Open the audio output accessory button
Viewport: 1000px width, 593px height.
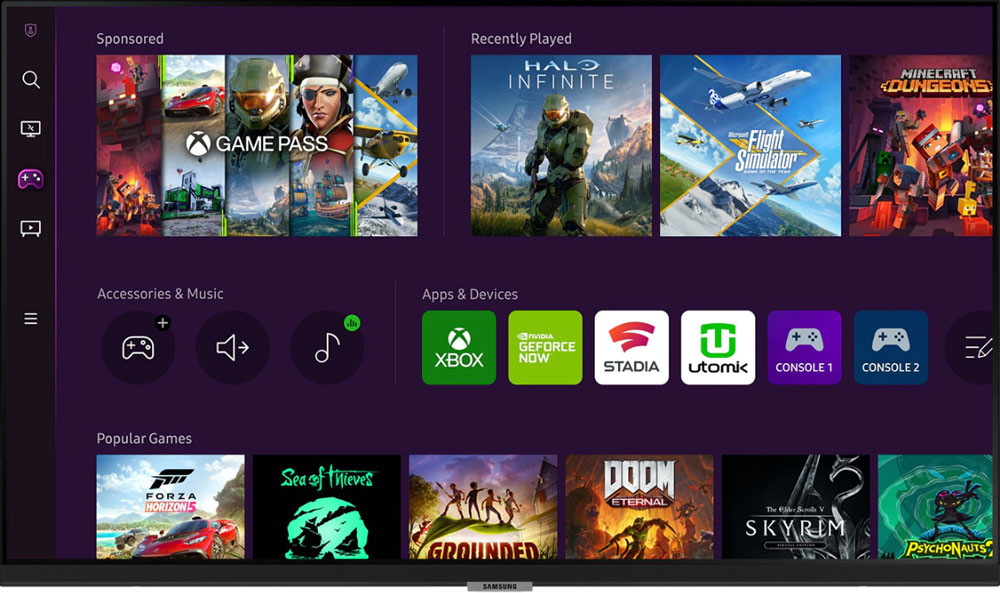[x=232, y=348]
